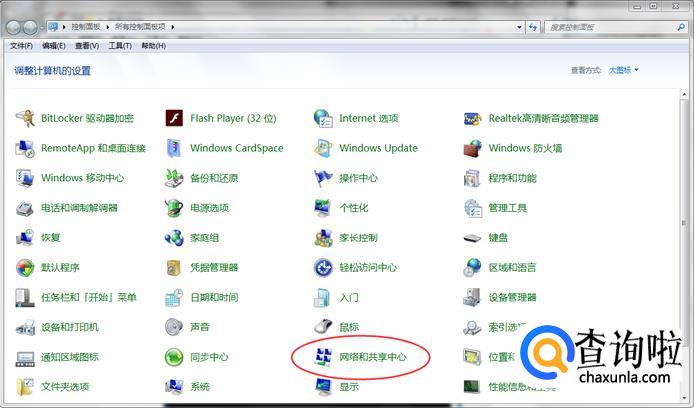Viewport: 694px width, 408px height.
Task: Open 家长控制 icon
Action: click(x=323, y=238)
